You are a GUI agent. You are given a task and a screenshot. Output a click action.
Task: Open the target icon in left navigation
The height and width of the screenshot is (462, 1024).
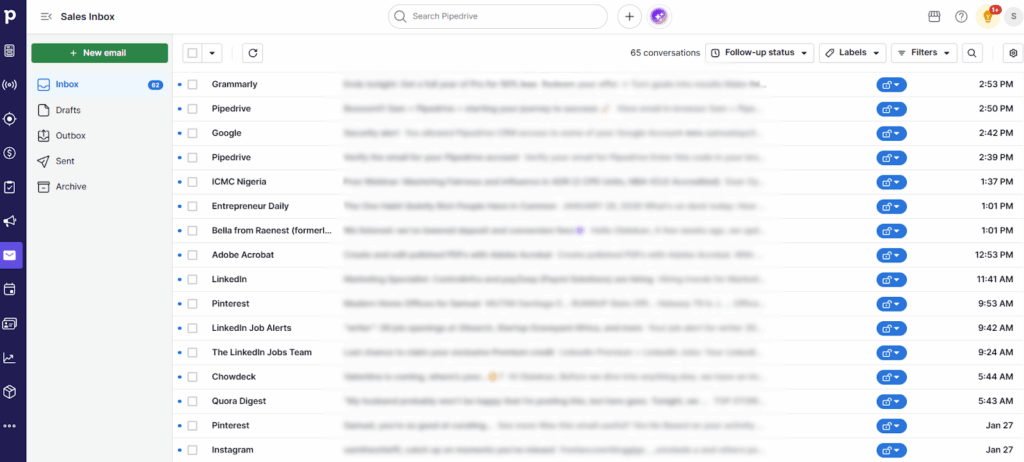point(10,119)
